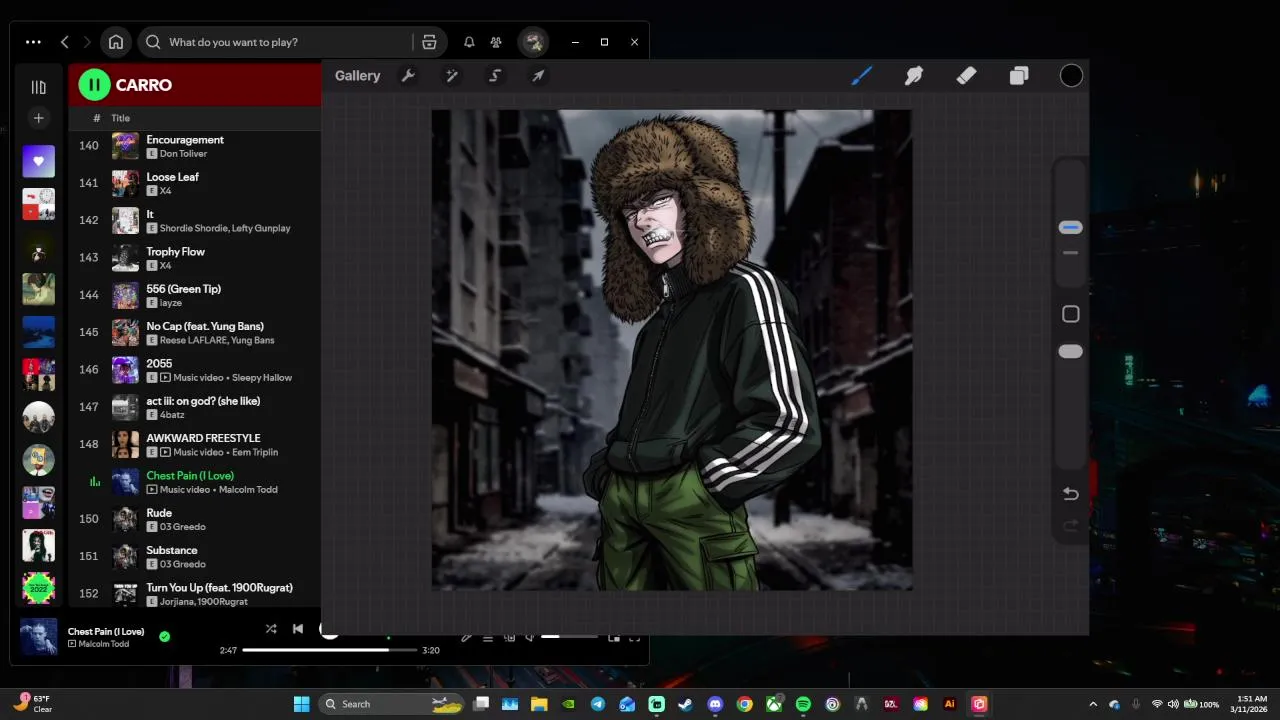The image size is (1280, 720).
Task: Open Liked Songs in the sidebar
Action: [x=38, y=161]
